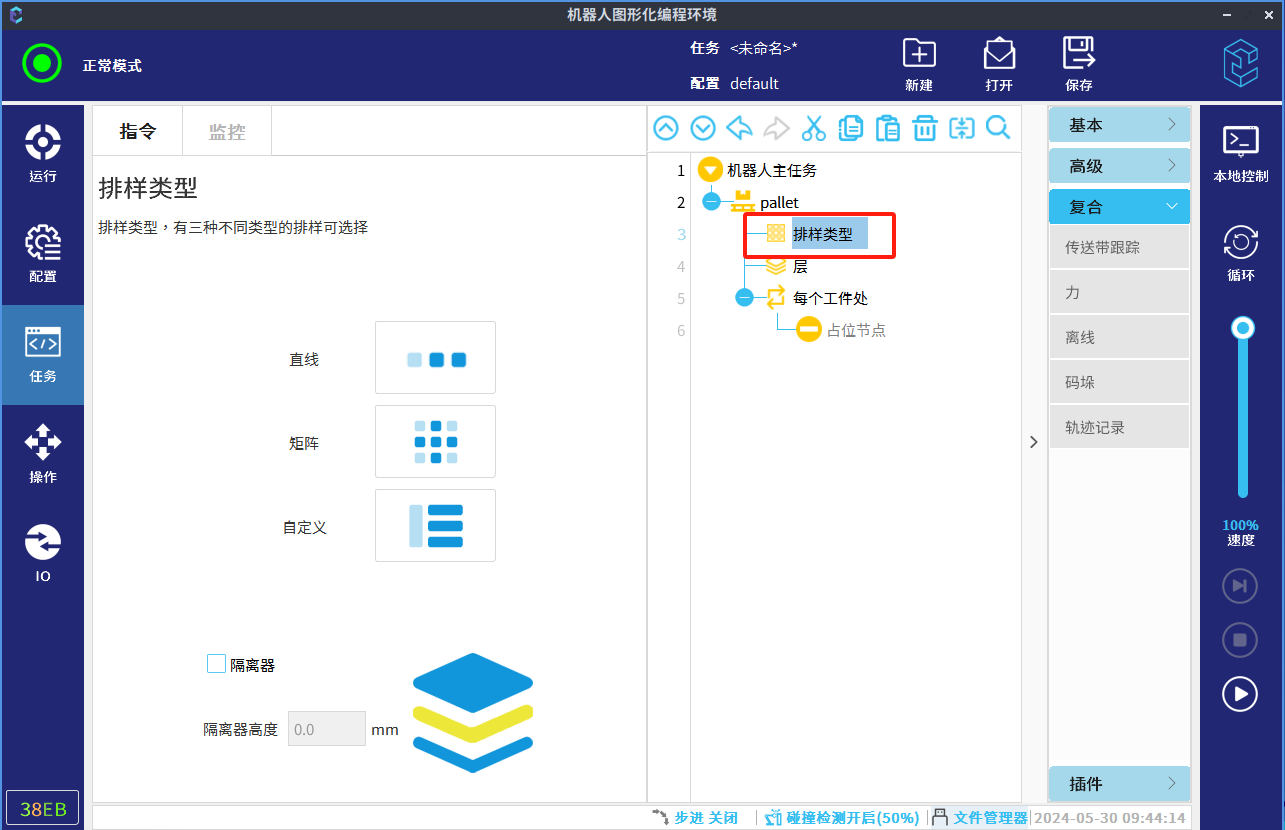Select the 矩阵 pattern type button

(435, 441)
